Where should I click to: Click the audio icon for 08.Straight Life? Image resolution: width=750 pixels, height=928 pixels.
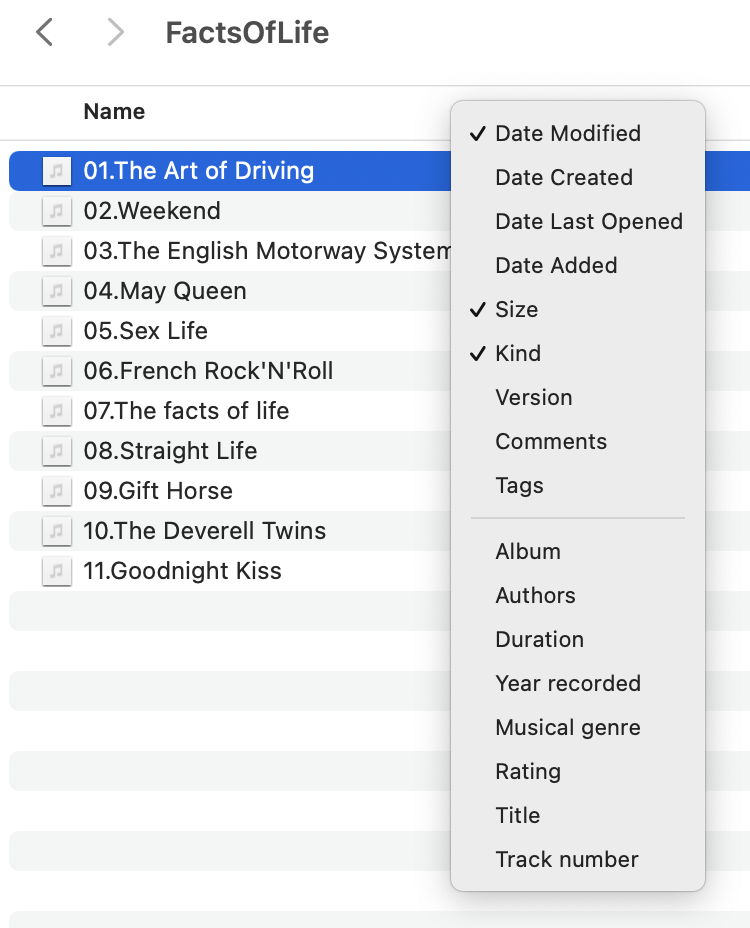[57, 451]
